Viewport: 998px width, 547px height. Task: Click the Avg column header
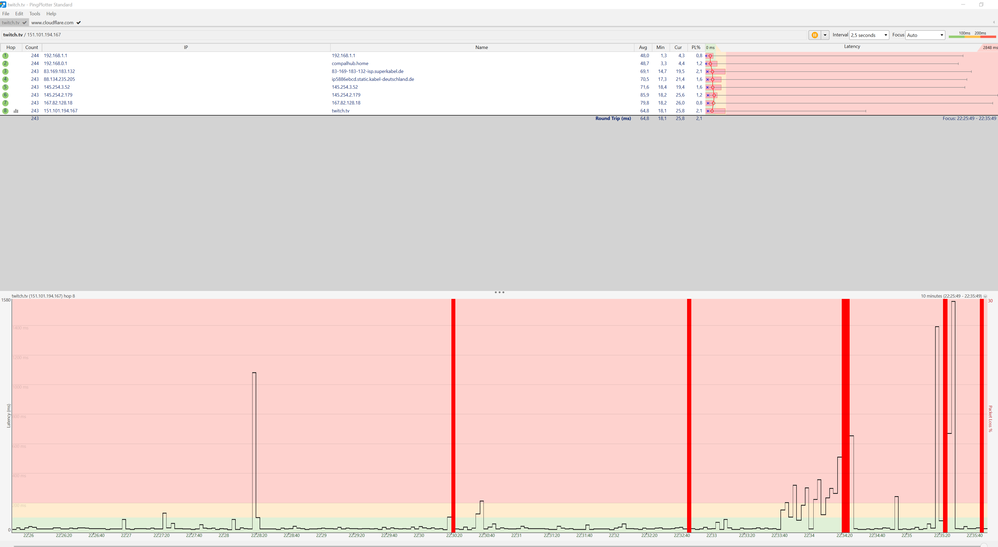coord(643,47)
